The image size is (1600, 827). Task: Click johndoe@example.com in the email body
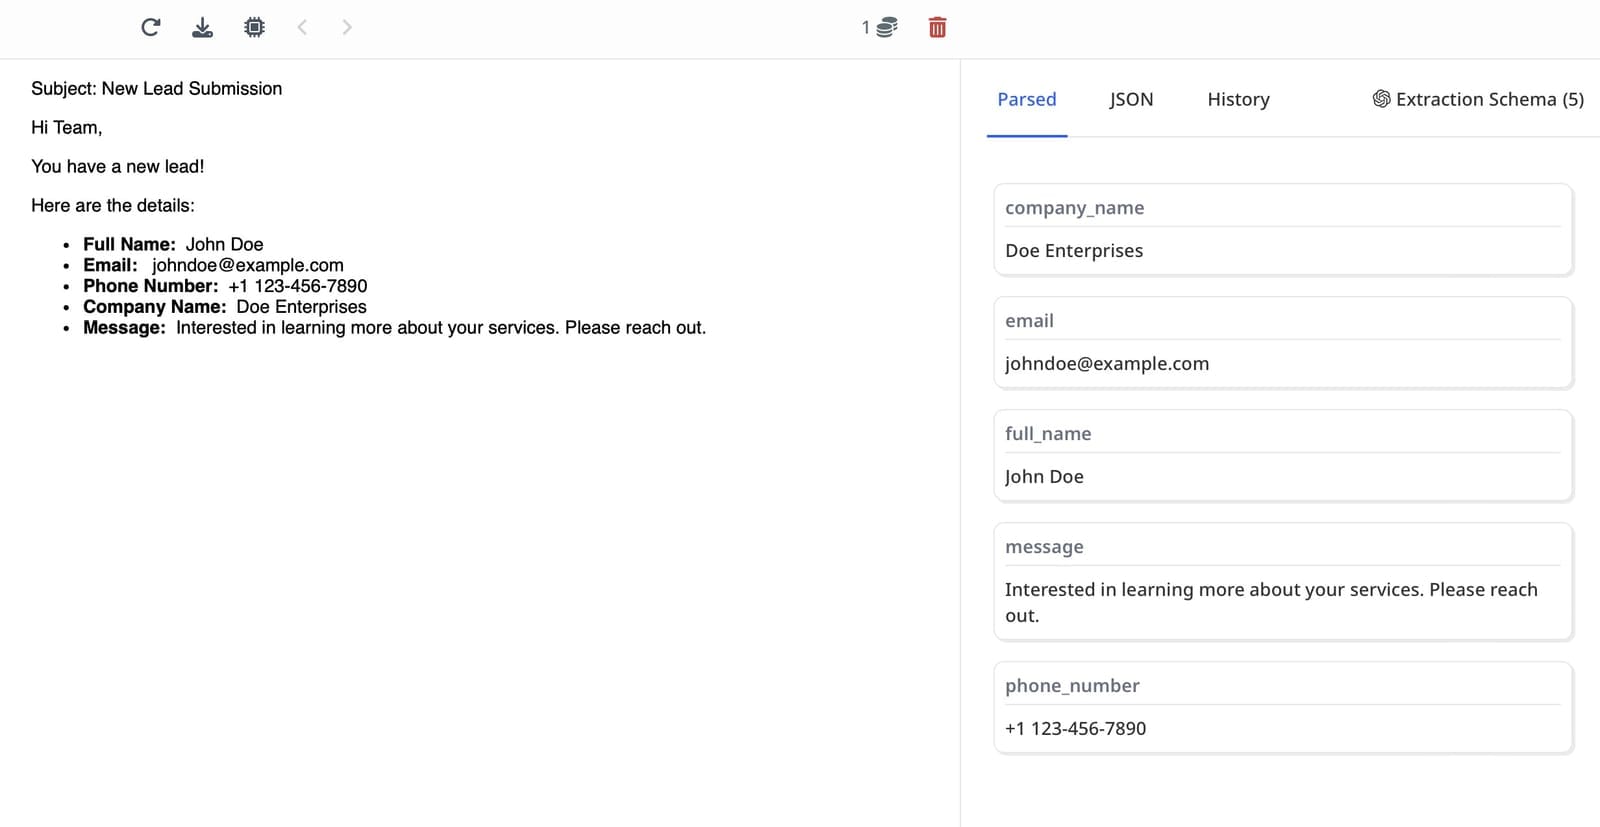tap(248, 265)
